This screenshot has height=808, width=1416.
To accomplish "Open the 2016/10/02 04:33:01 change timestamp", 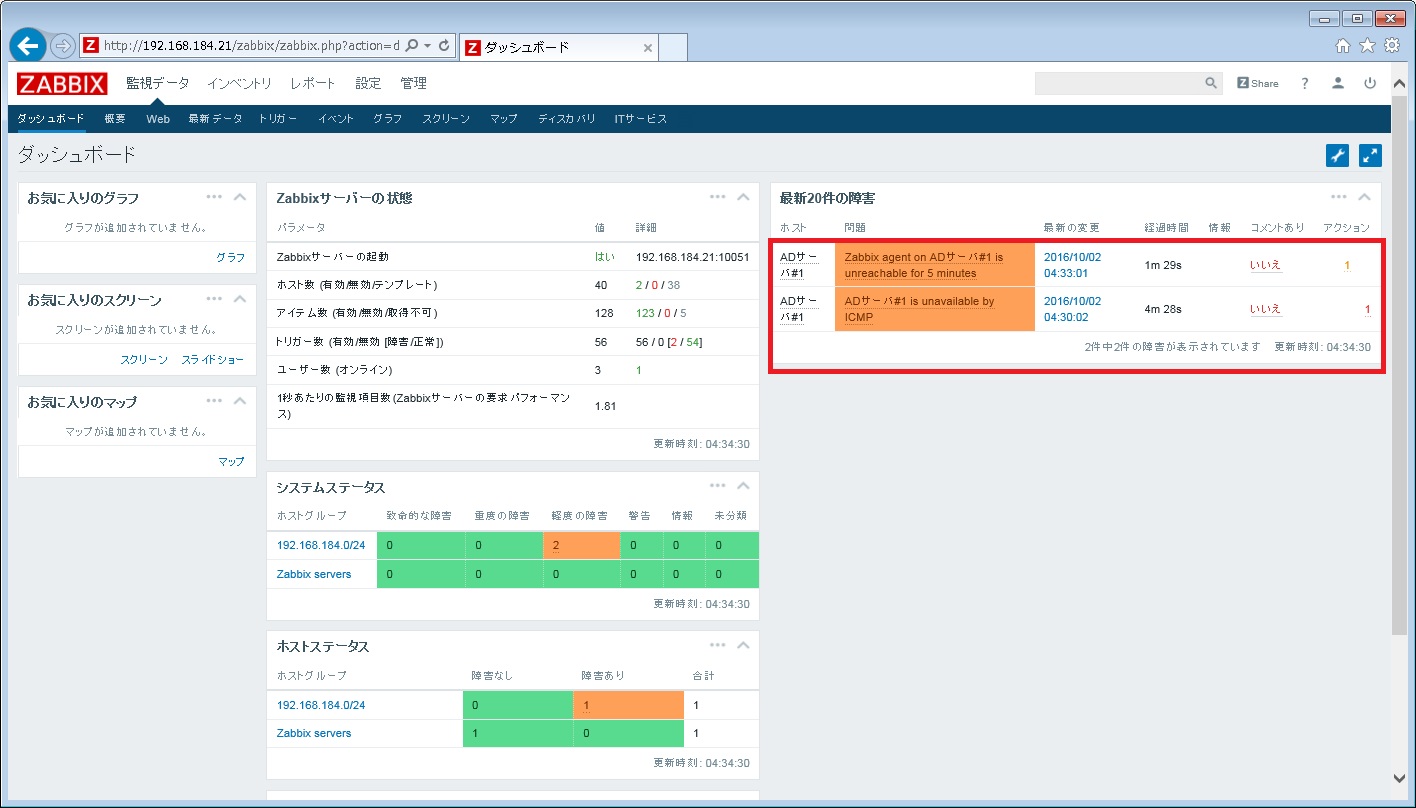I will (1072, 265).
